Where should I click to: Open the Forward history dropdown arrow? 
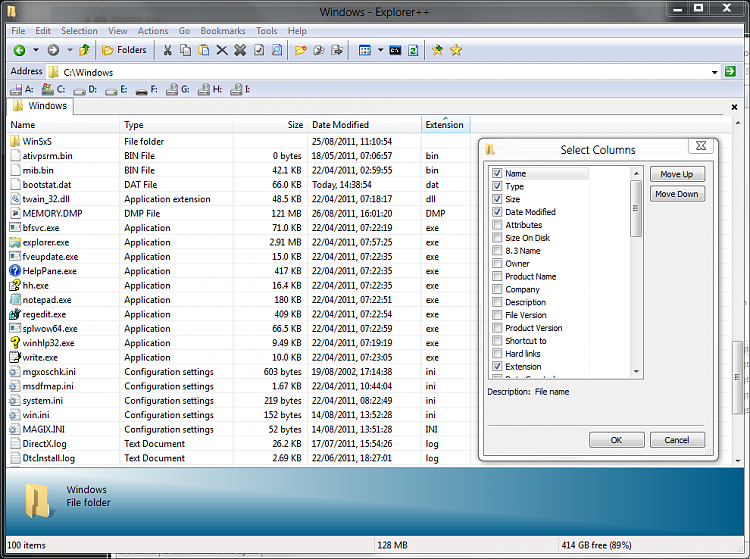(70, 50)
